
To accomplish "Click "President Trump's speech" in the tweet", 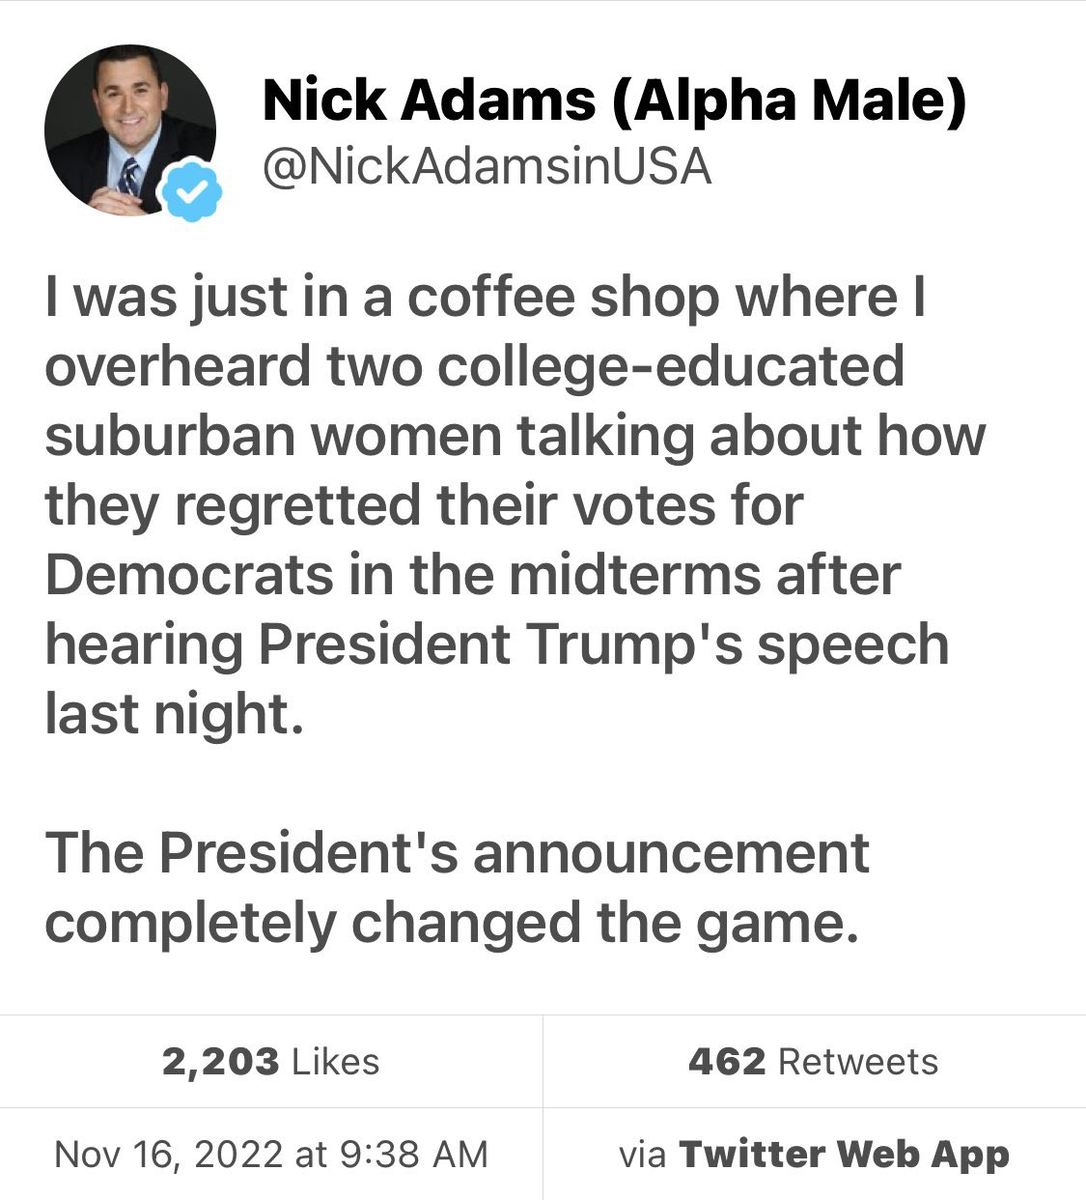I will (x=603, y=644).
